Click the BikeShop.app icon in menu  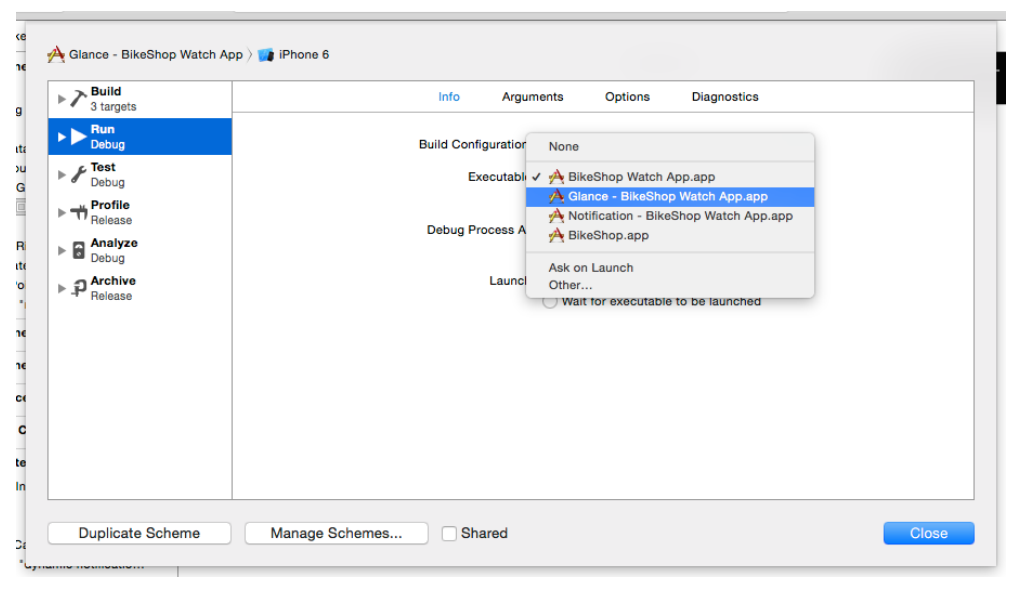[557, 235]
